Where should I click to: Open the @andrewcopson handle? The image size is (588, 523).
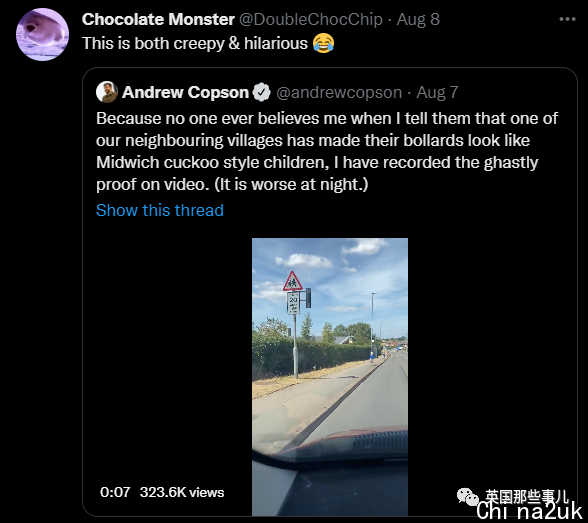(x=339, y=92)
